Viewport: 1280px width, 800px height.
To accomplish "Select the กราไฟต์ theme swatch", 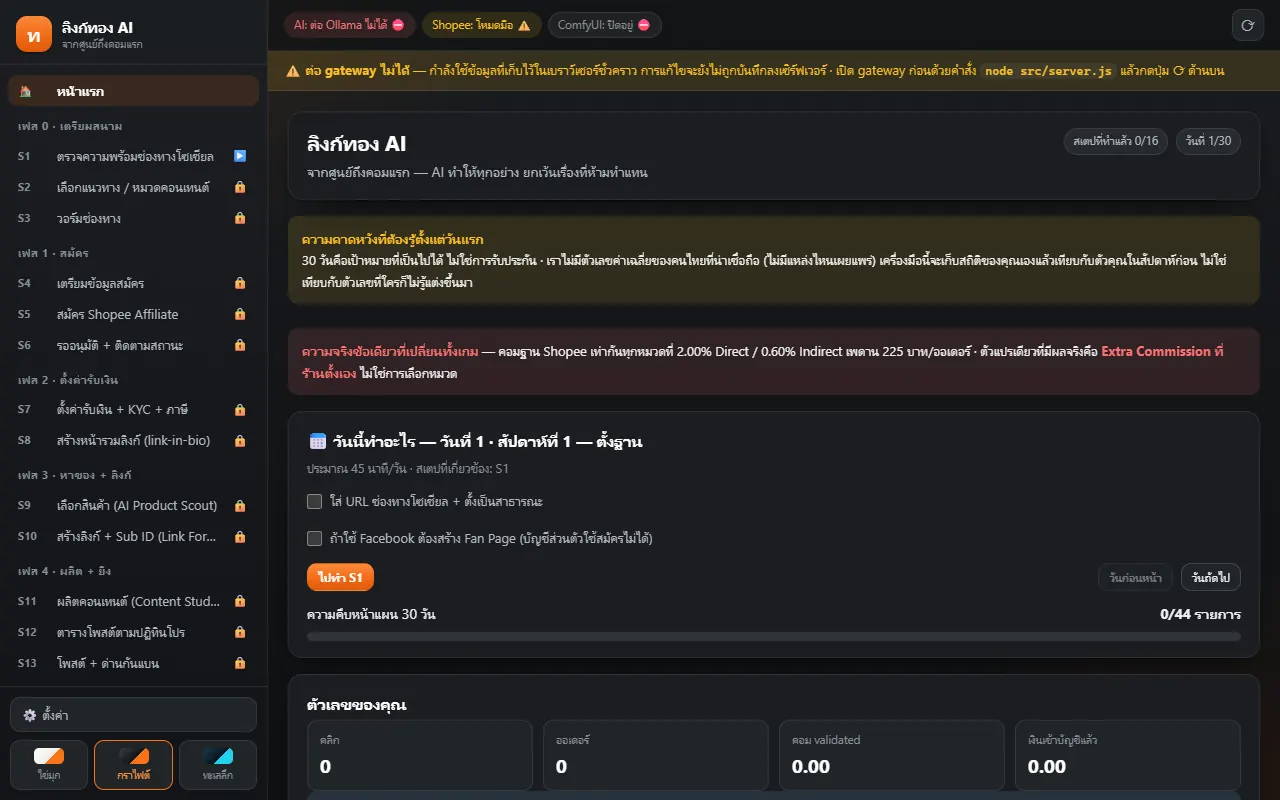I will (133, 765).
